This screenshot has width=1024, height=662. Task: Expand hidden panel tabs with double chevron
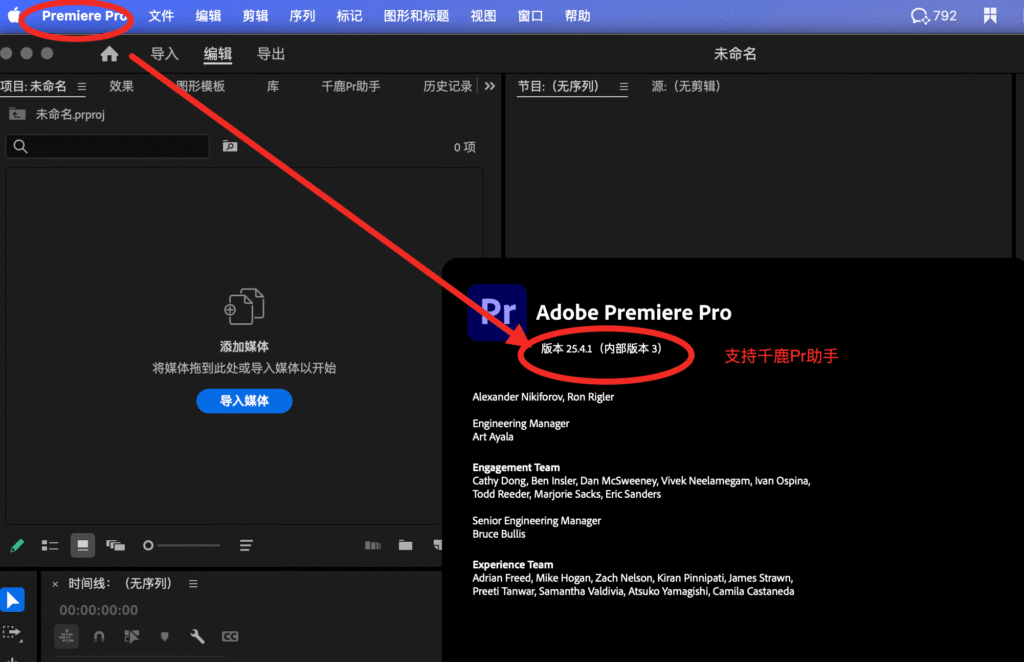point(489,86)
